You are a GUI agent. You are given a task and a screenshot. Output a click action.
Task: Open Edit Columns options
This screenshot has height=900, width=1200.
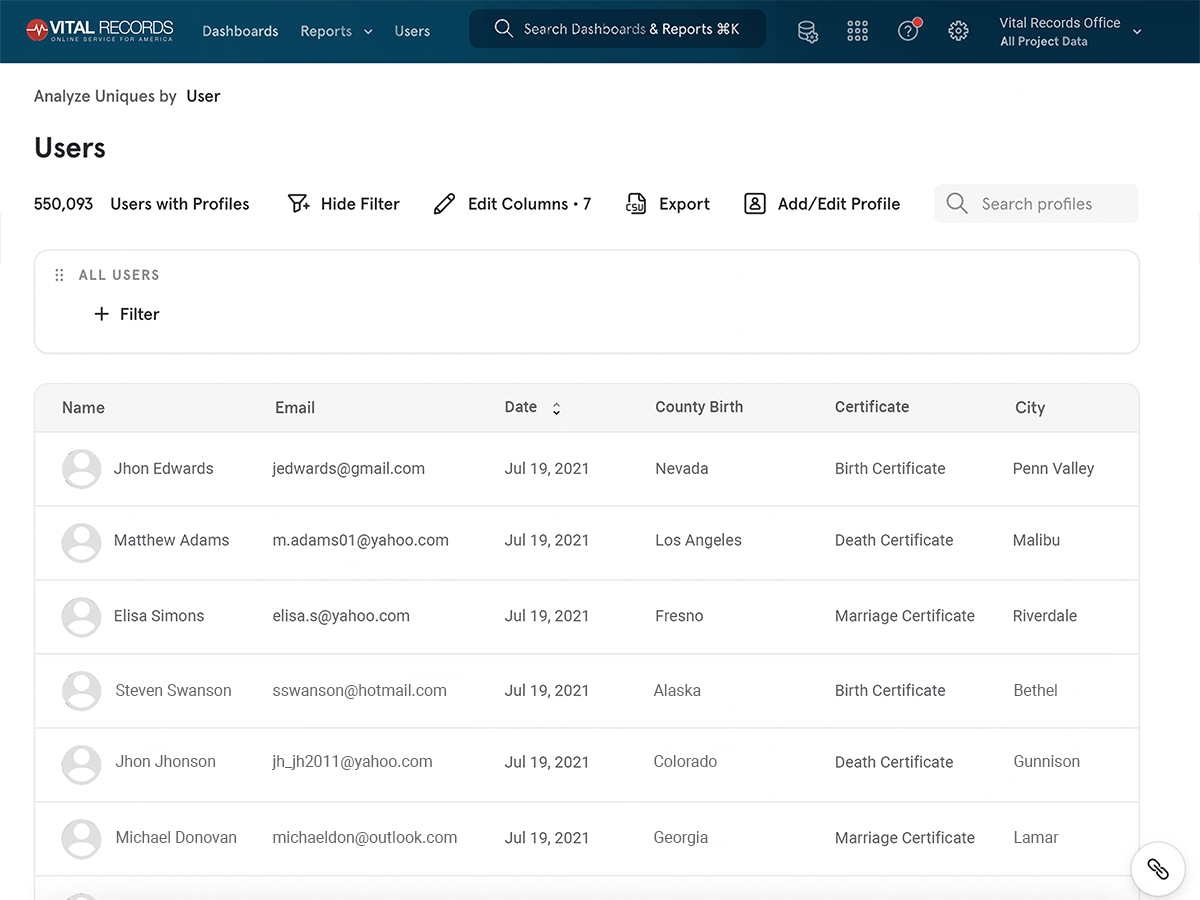512,204
